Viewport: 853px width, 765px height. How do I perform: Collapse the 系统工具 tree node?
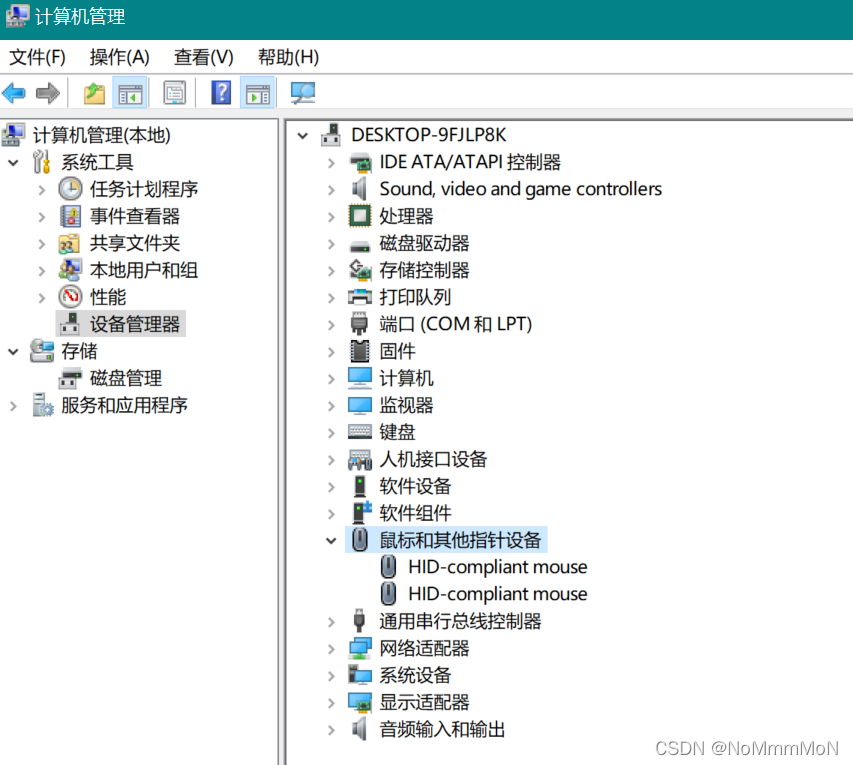13,162
